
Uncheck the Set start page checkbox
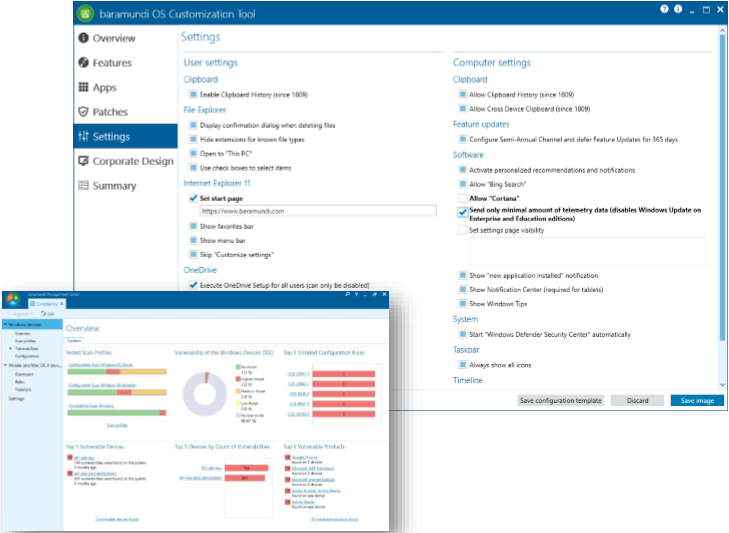[x=193, y=198]
